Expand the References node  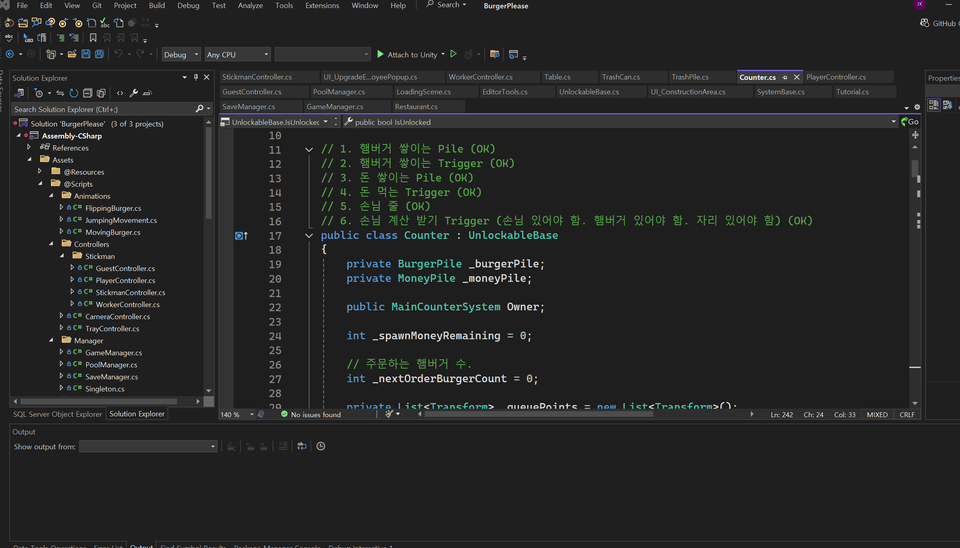29,148
